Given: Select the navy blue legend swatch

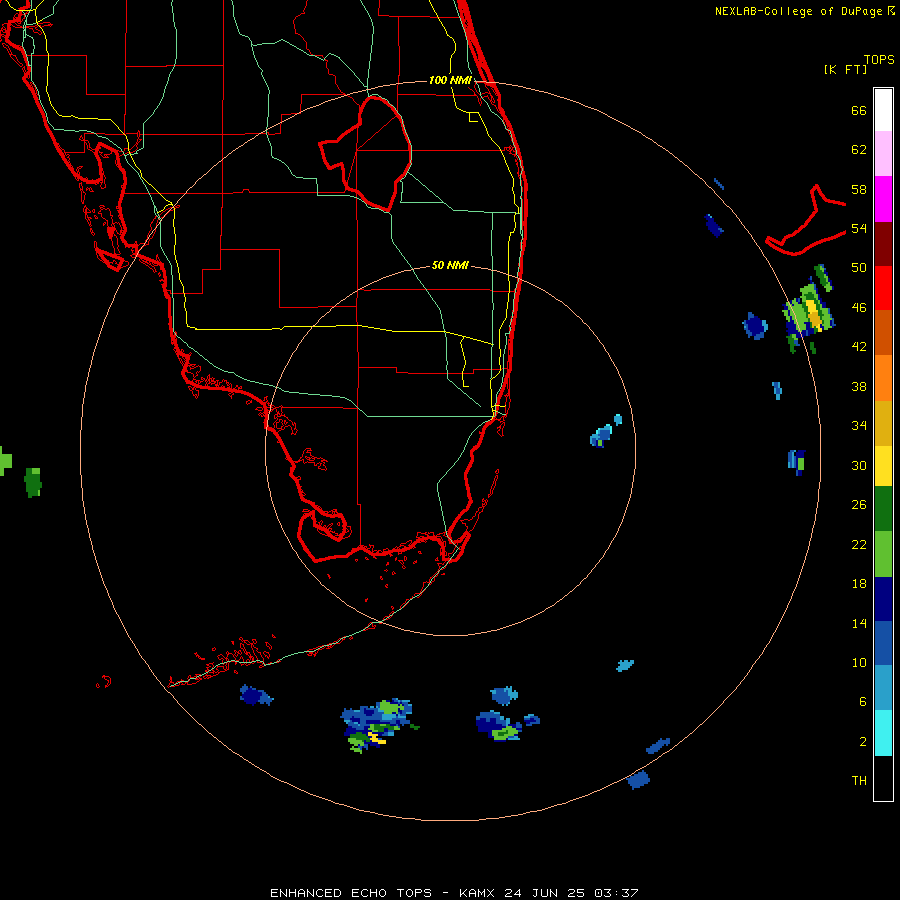Looking at the screenshot, I should 883,599.
